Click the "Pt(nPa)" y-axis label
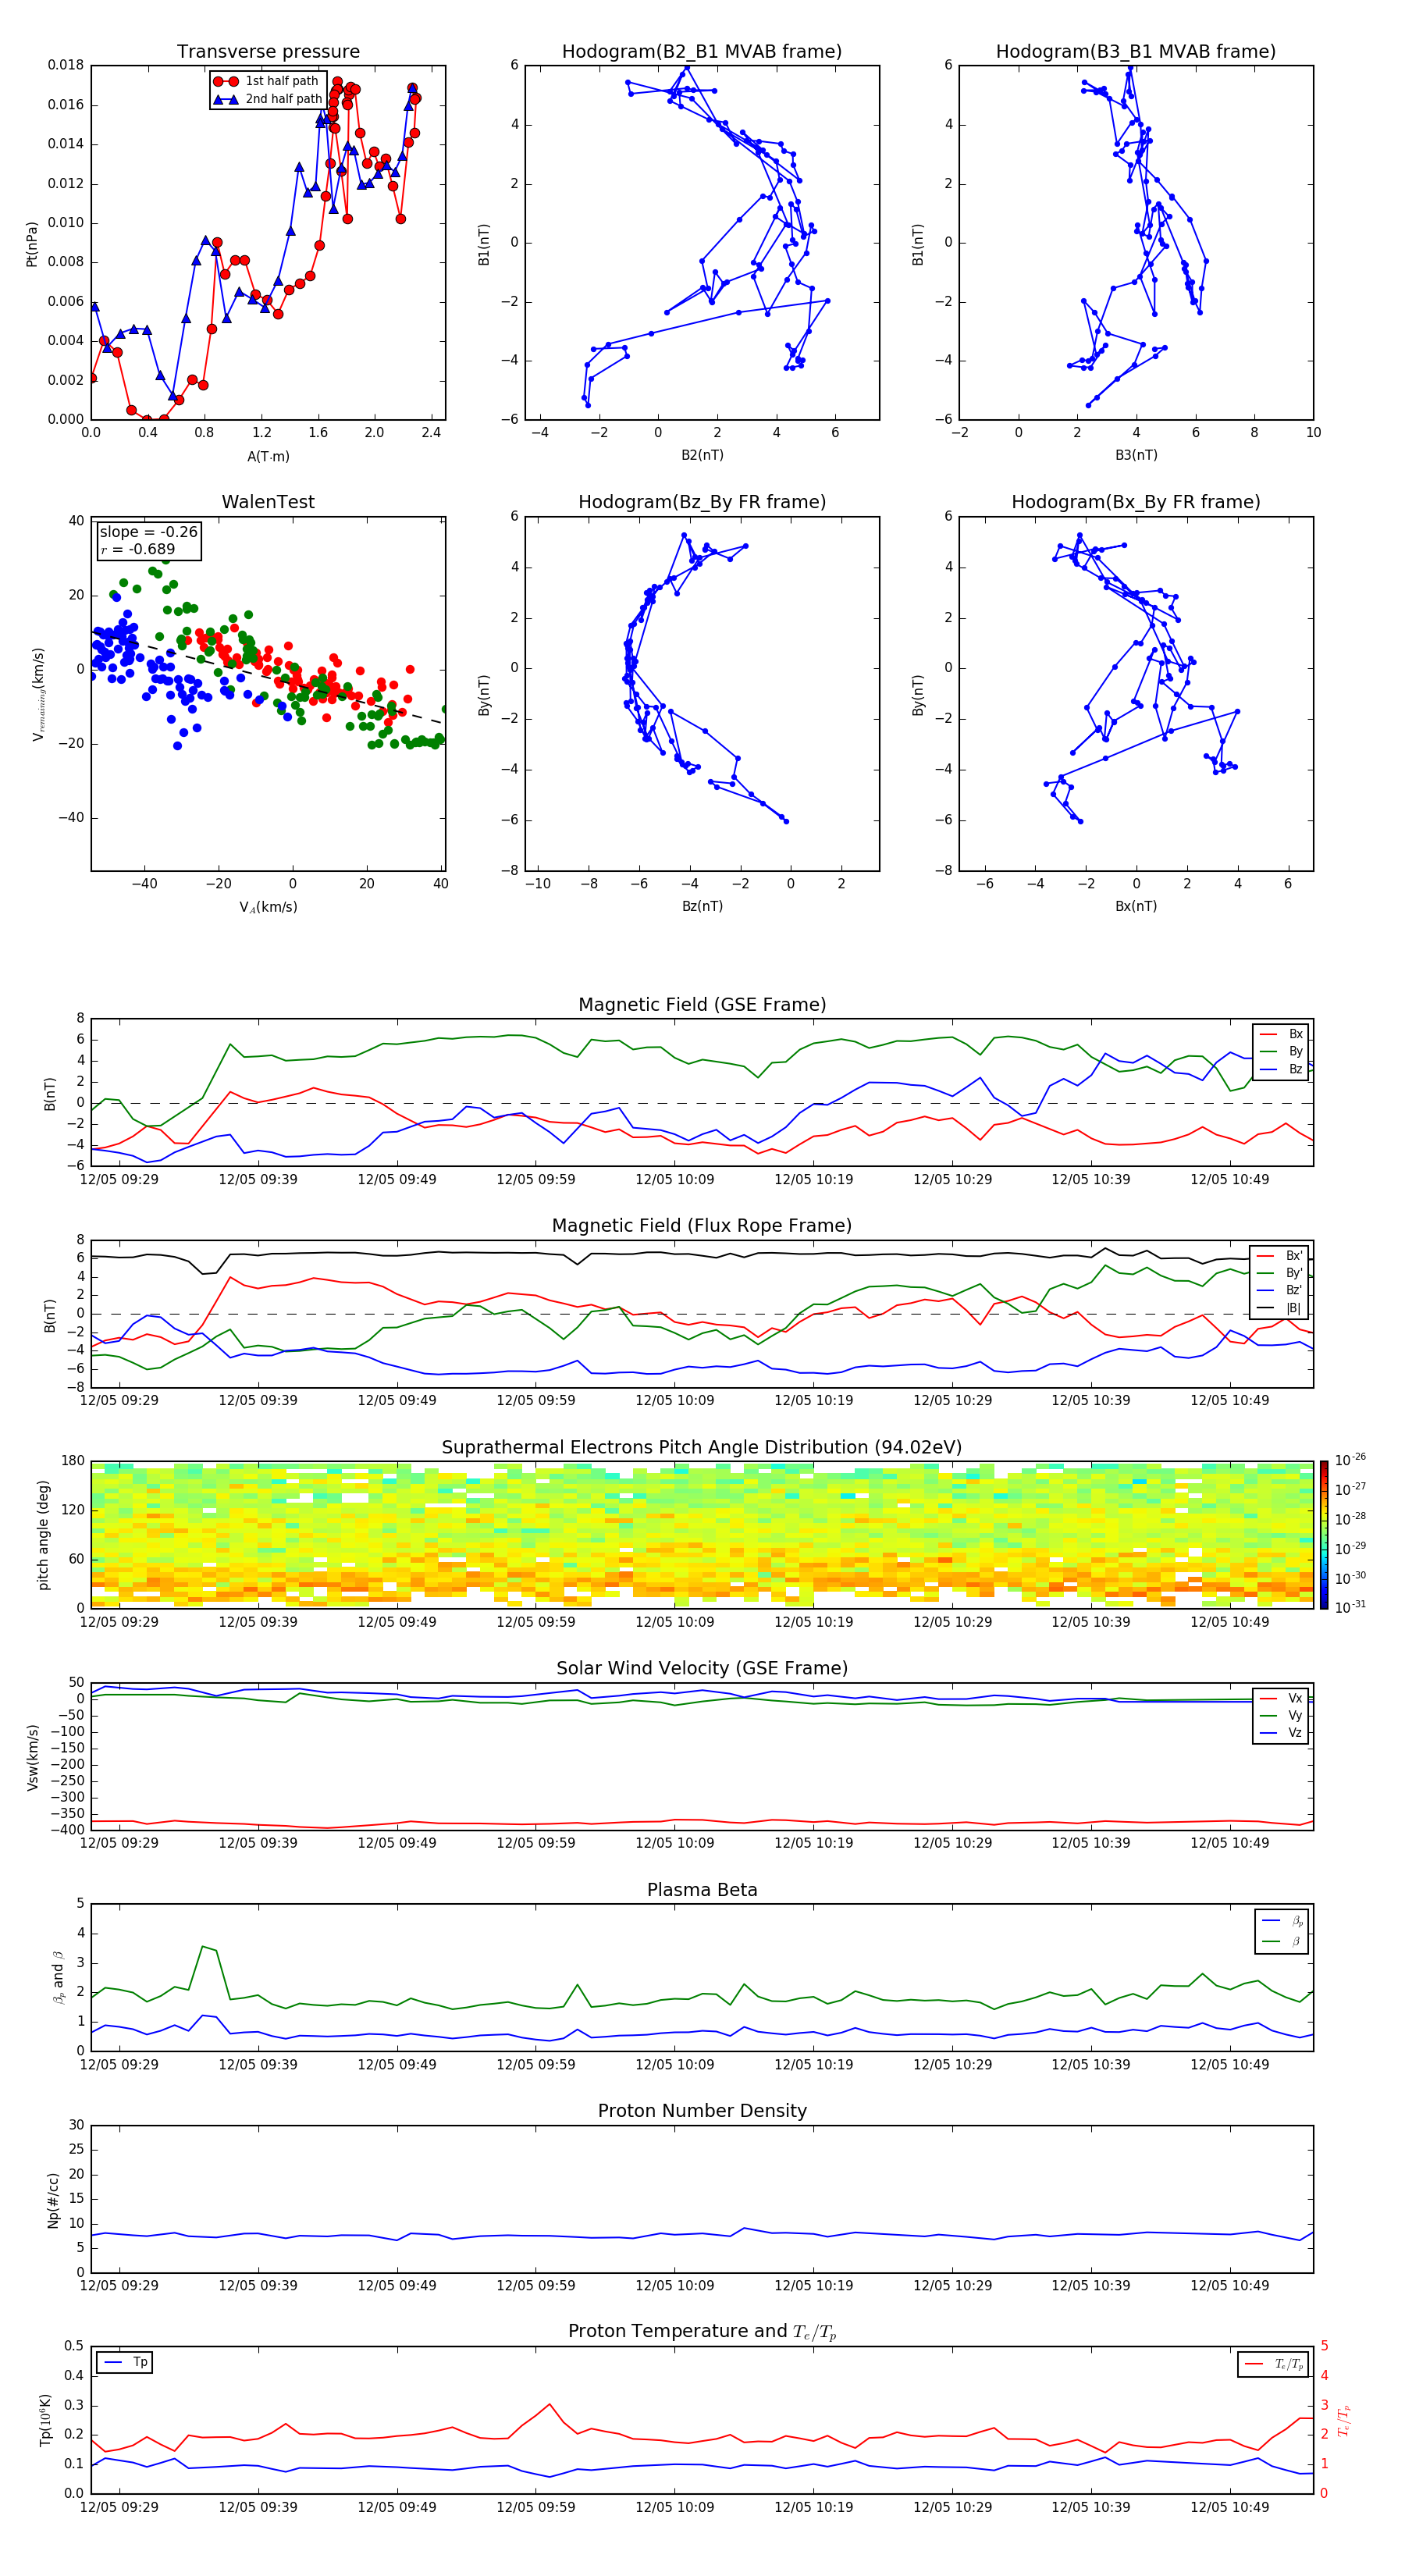Viewport: 1405px width, 2576px height. (x=32, y=243)
